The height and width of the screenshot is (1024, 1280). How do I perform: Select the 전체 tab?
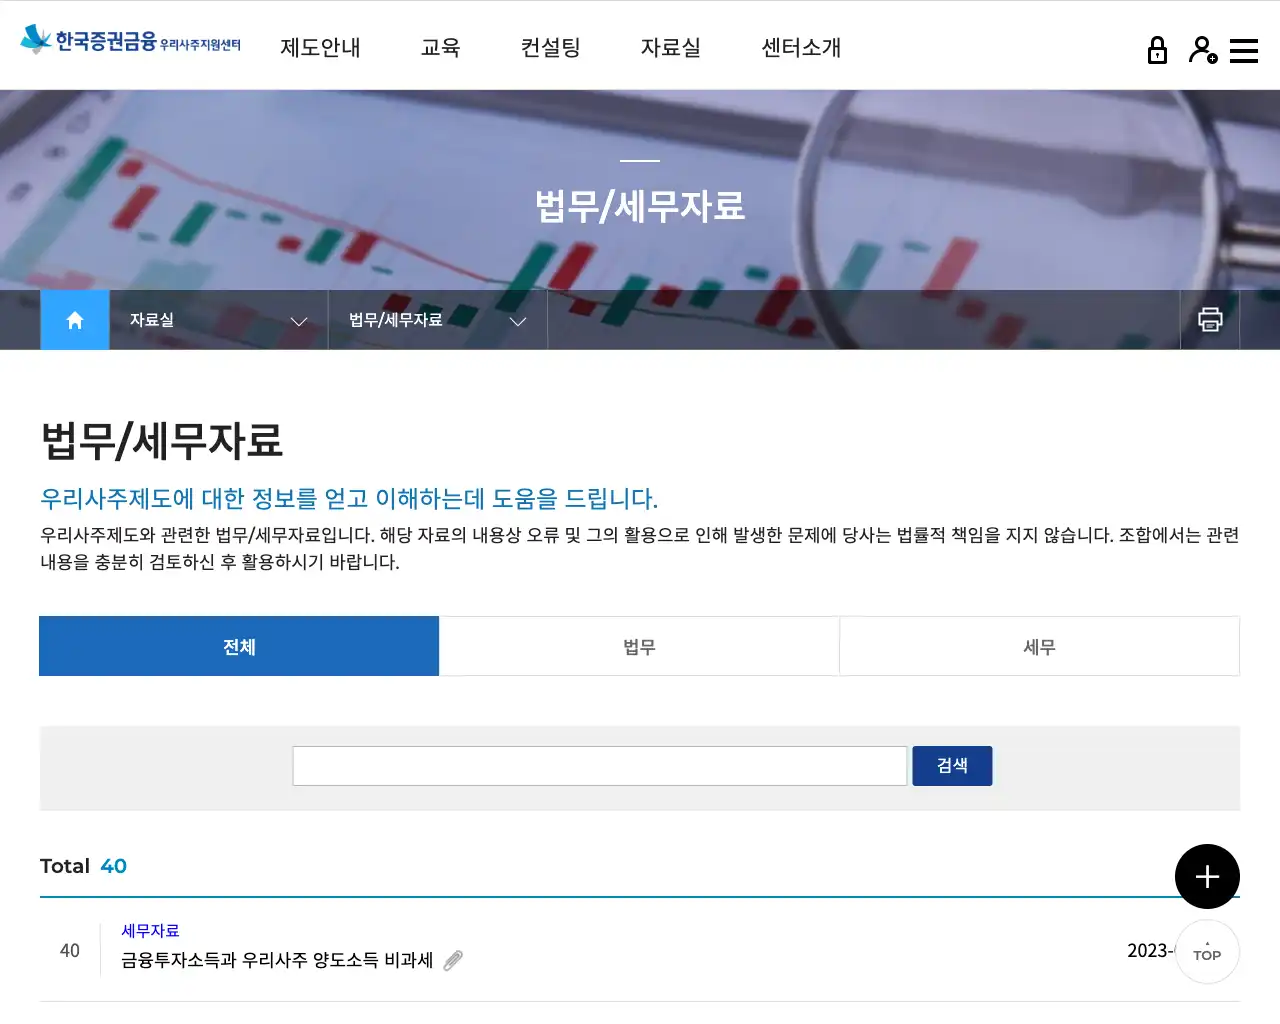click(x=239, y=646)
